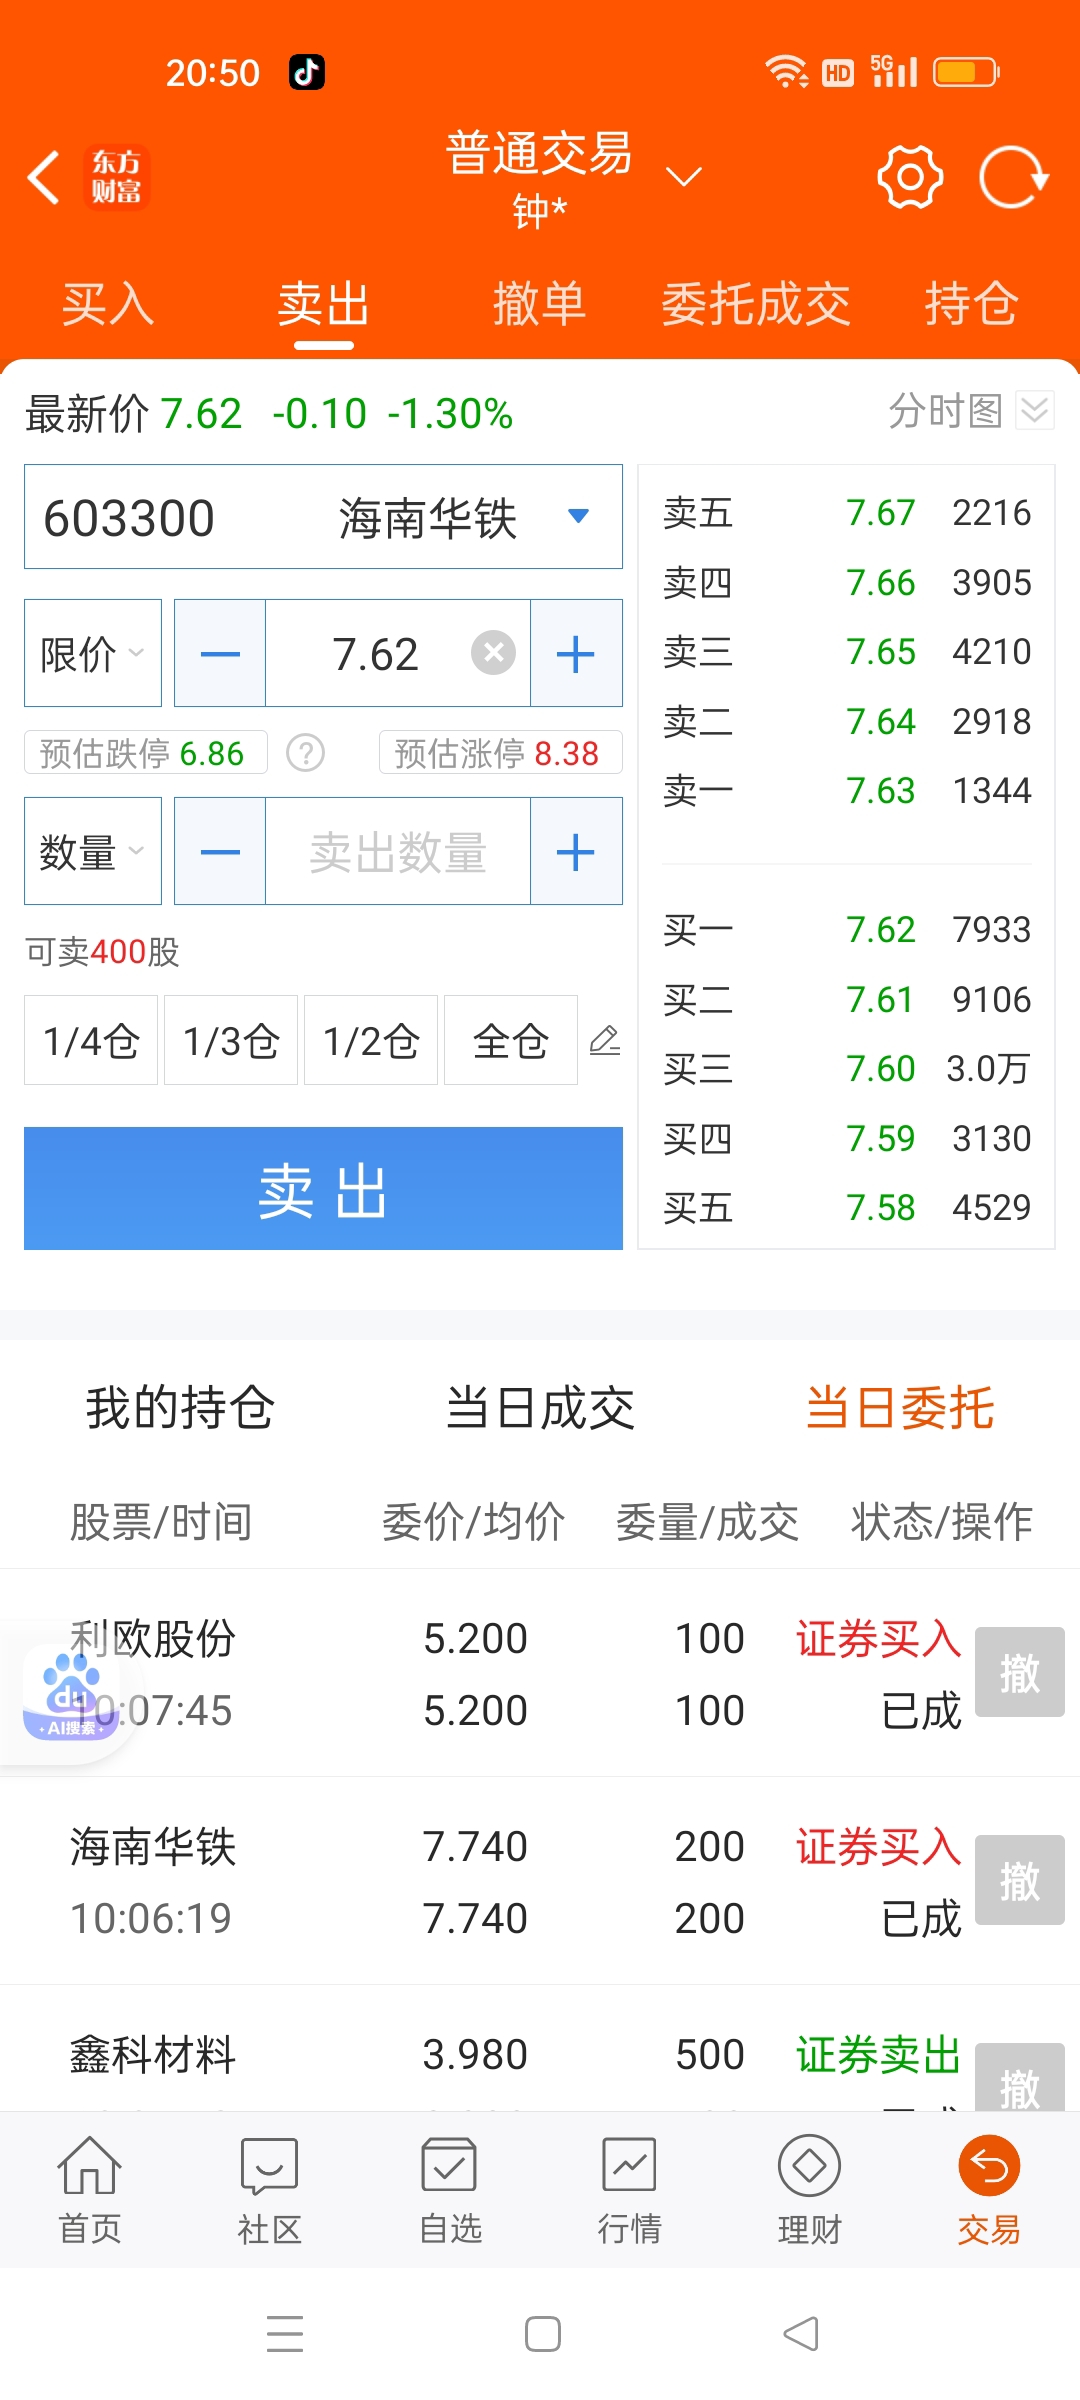
Task: Open the 海南华铁 order row
Action: point(540,1881)
